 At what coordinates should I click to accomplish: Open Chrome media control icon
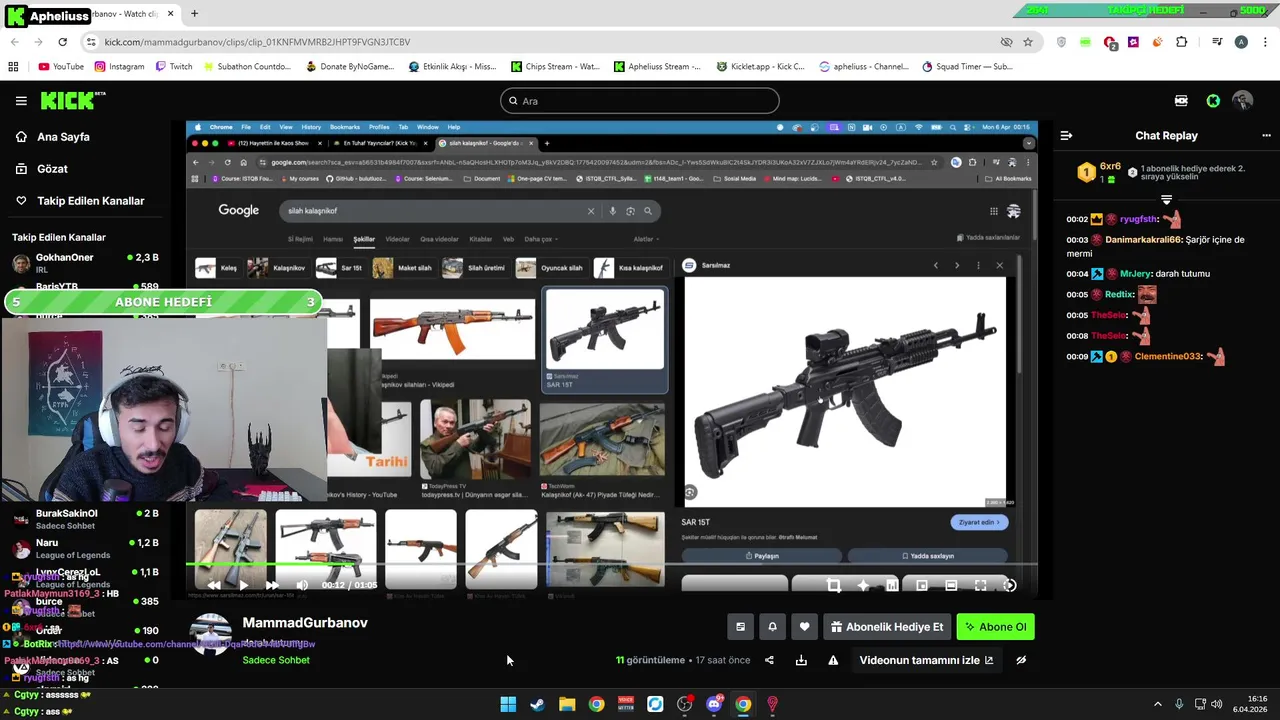[1217, 42]
